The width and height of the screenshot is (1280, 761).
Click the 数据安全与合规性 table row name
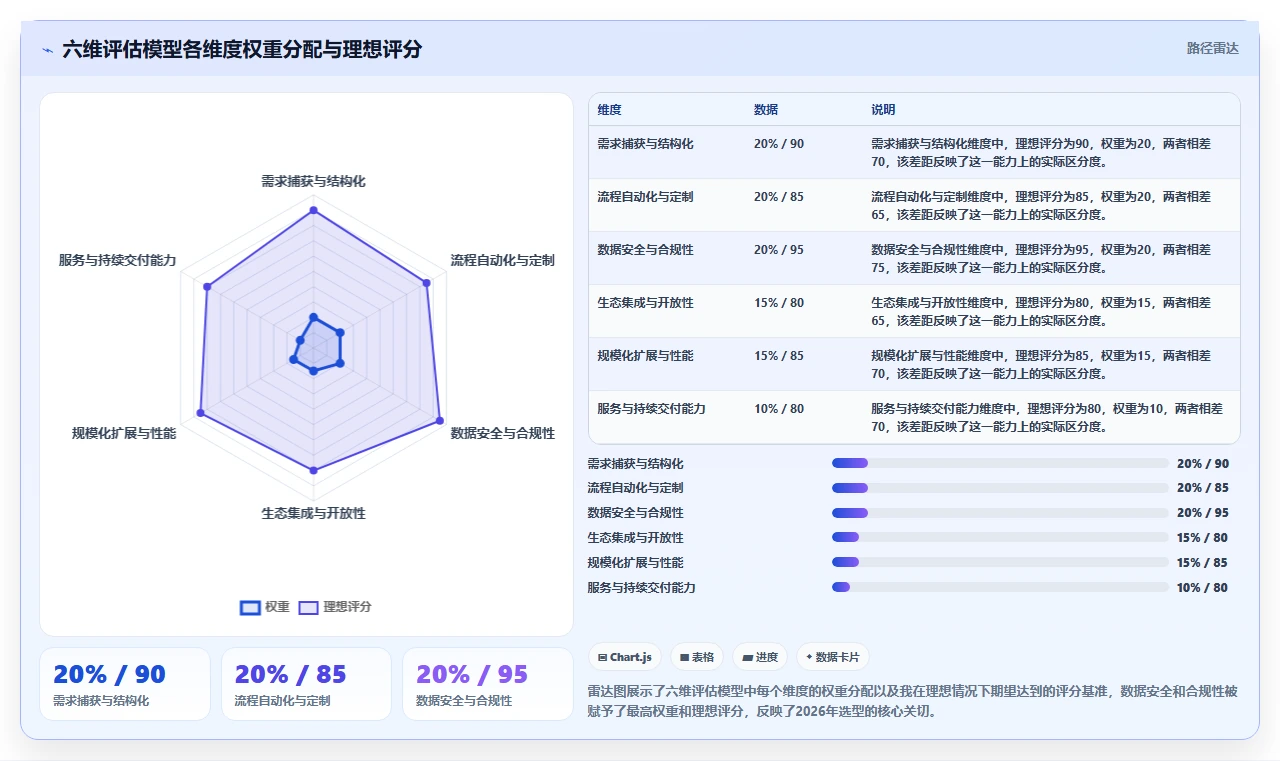[645, 250]
